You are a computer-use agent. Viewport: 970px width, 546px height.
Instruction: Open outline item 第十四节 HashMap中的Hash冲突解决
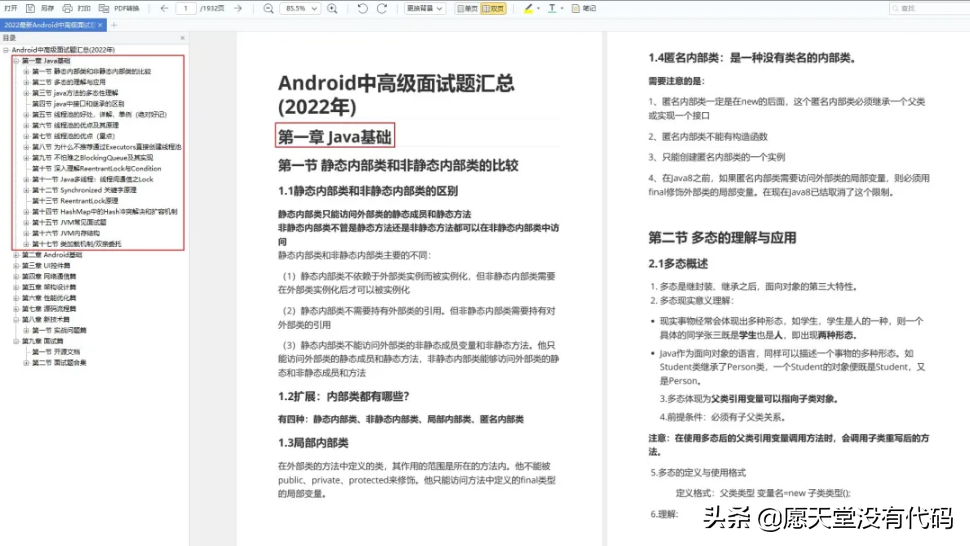[105, 211]
